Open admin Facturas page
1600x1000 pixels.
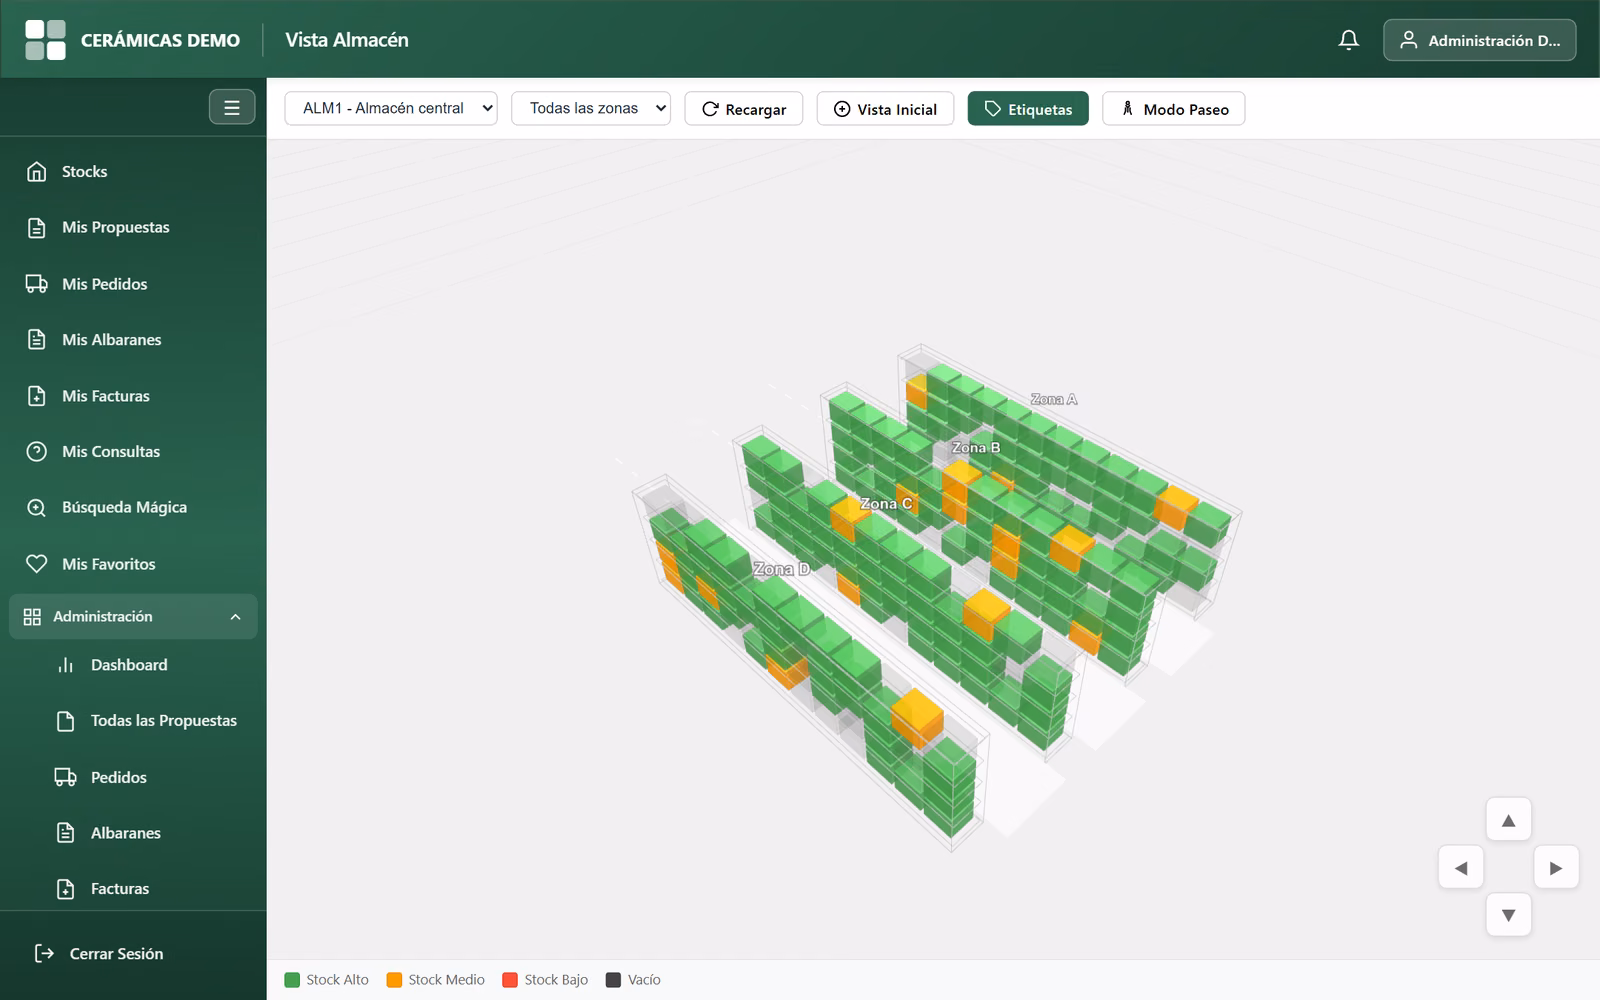pos(148,889)
